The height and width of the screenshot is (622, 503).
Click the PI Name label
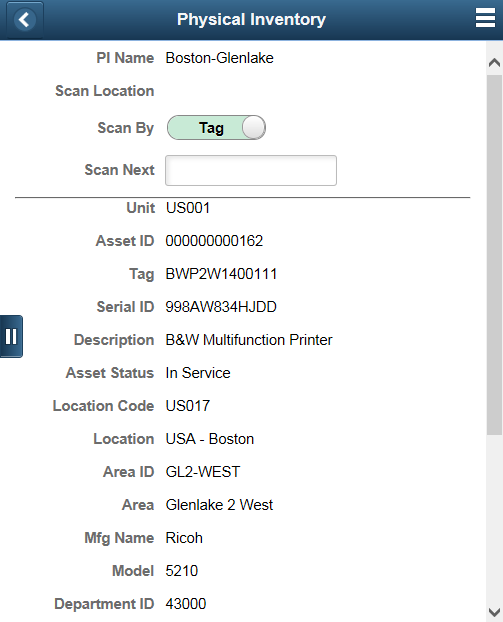(125, 58)
